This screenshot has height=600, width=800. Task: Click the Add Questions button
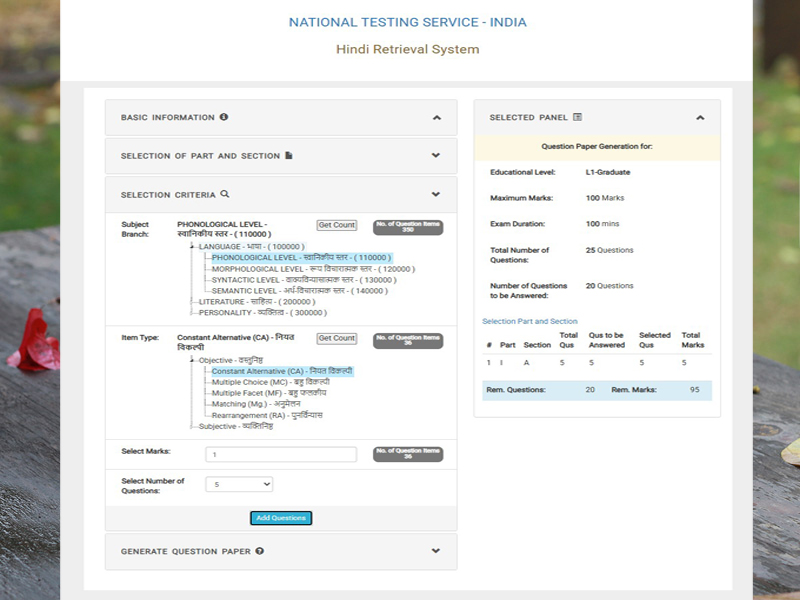point(281,518)
